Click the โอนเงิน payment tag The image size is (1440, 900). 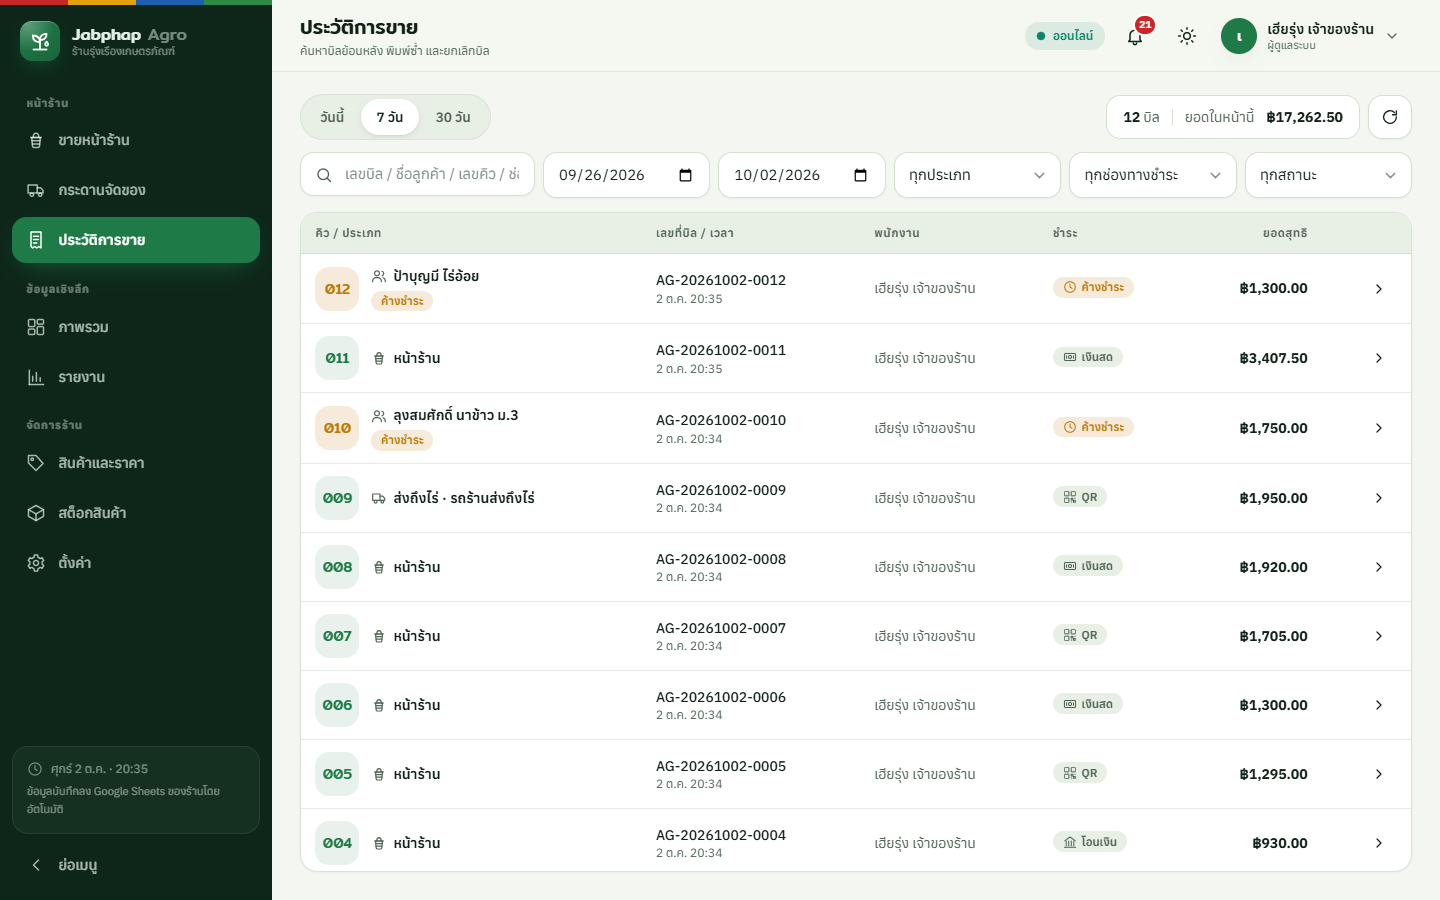1090,842
